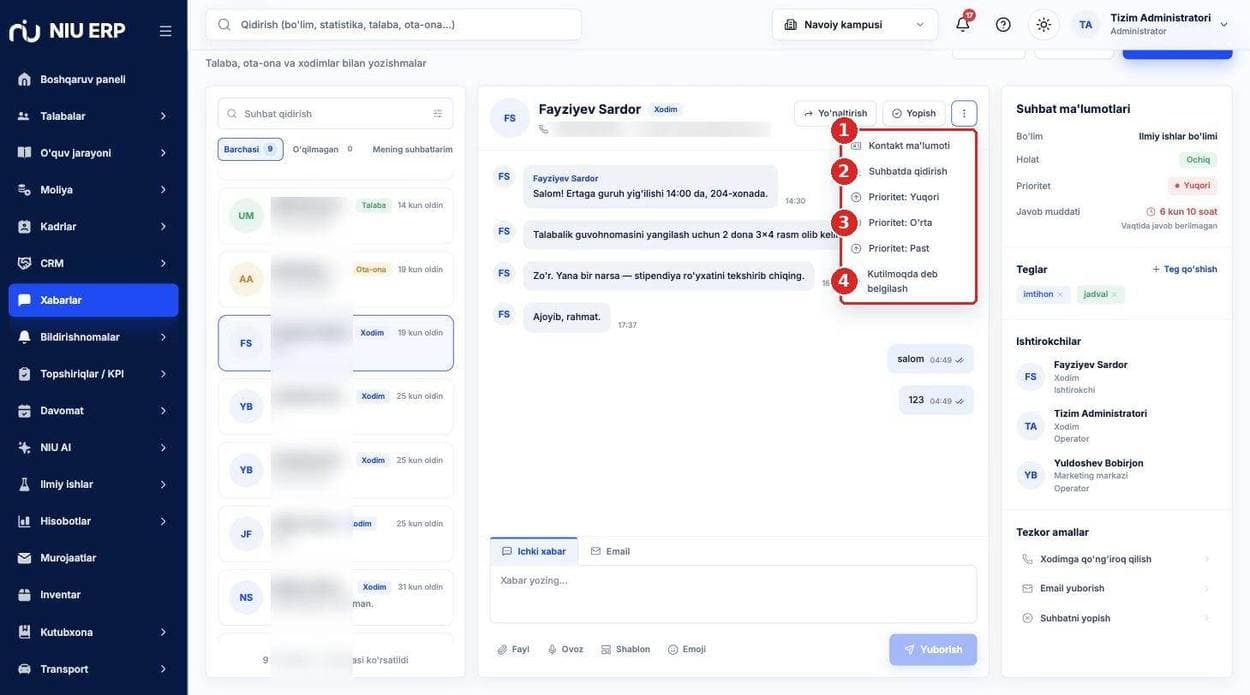Screen dimensions: 1250x695
Task: Switch to the Ichki xabar tab
Action: 534,551
